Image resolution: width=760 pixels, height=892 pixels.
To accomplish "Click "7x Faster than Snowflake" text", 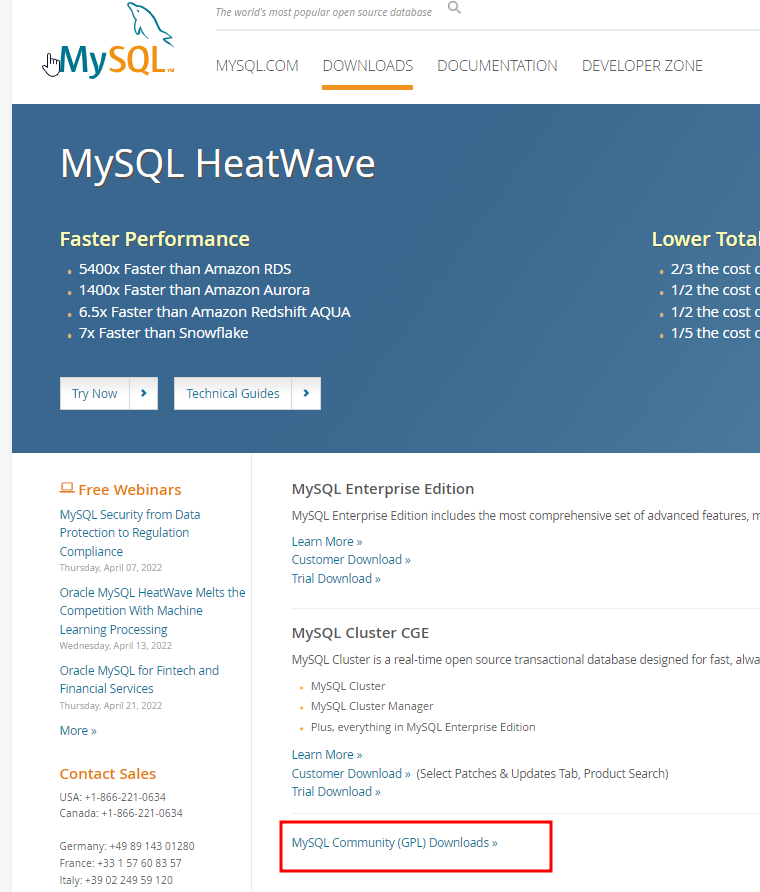I will coord(163,333).
